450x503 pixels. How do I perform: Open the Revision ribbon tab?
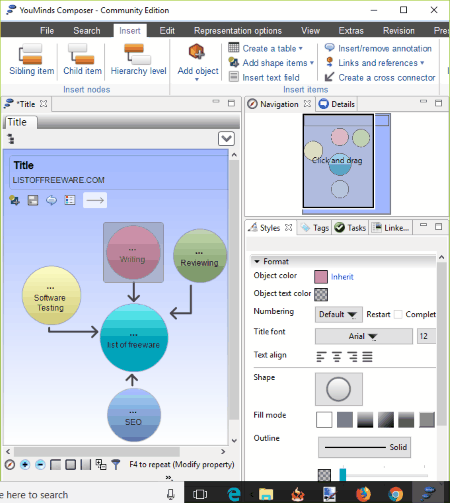tap(399, 31)
